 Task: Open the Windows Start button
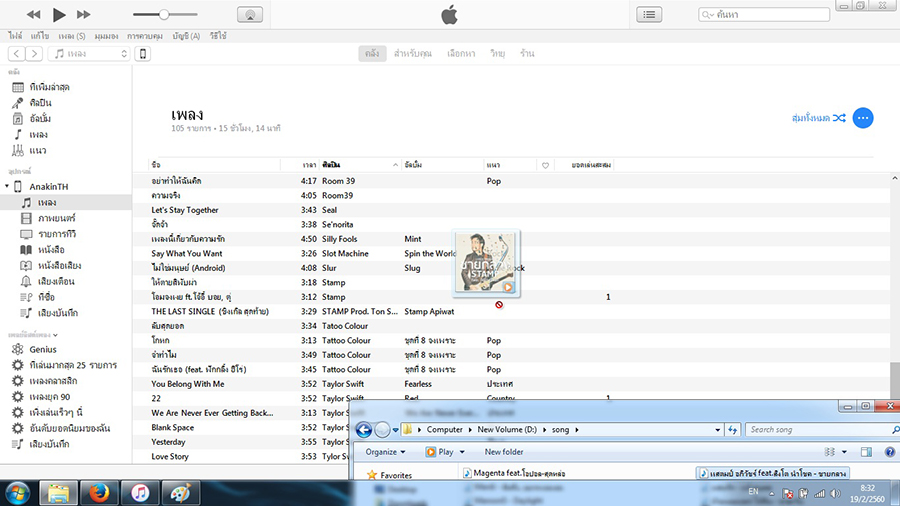tap(18, 493)
